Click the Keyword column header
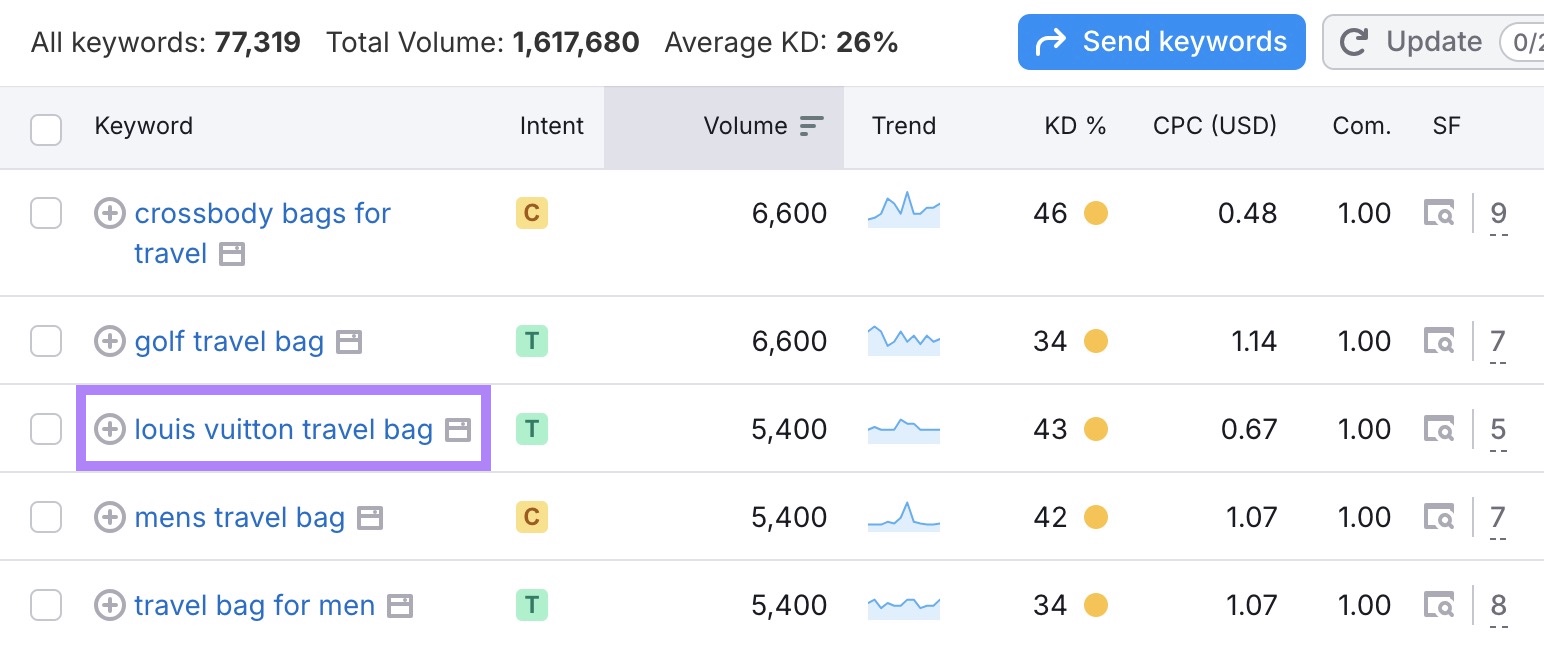Viewport: 1544px width, 646px height. coord(143,126)
